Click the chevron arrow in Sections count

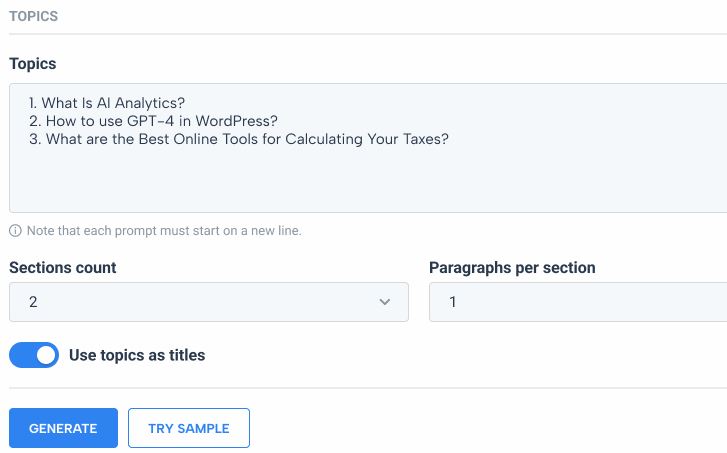tap(384, 302)
